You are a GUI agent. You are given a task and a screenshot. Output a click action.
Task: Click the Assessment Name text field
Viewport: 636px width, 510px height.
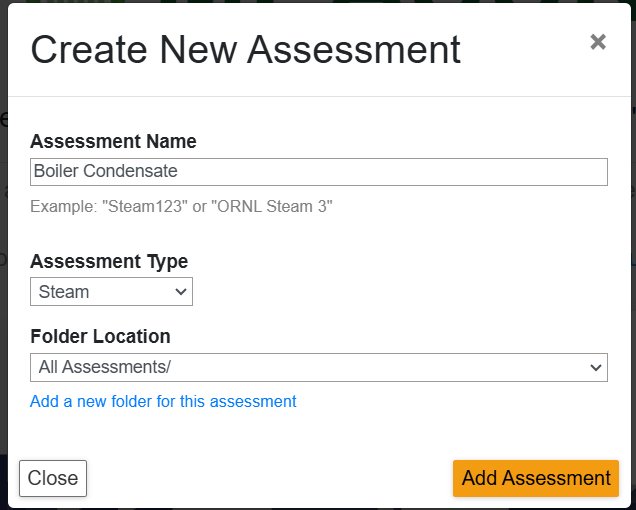tap(319, 172)
